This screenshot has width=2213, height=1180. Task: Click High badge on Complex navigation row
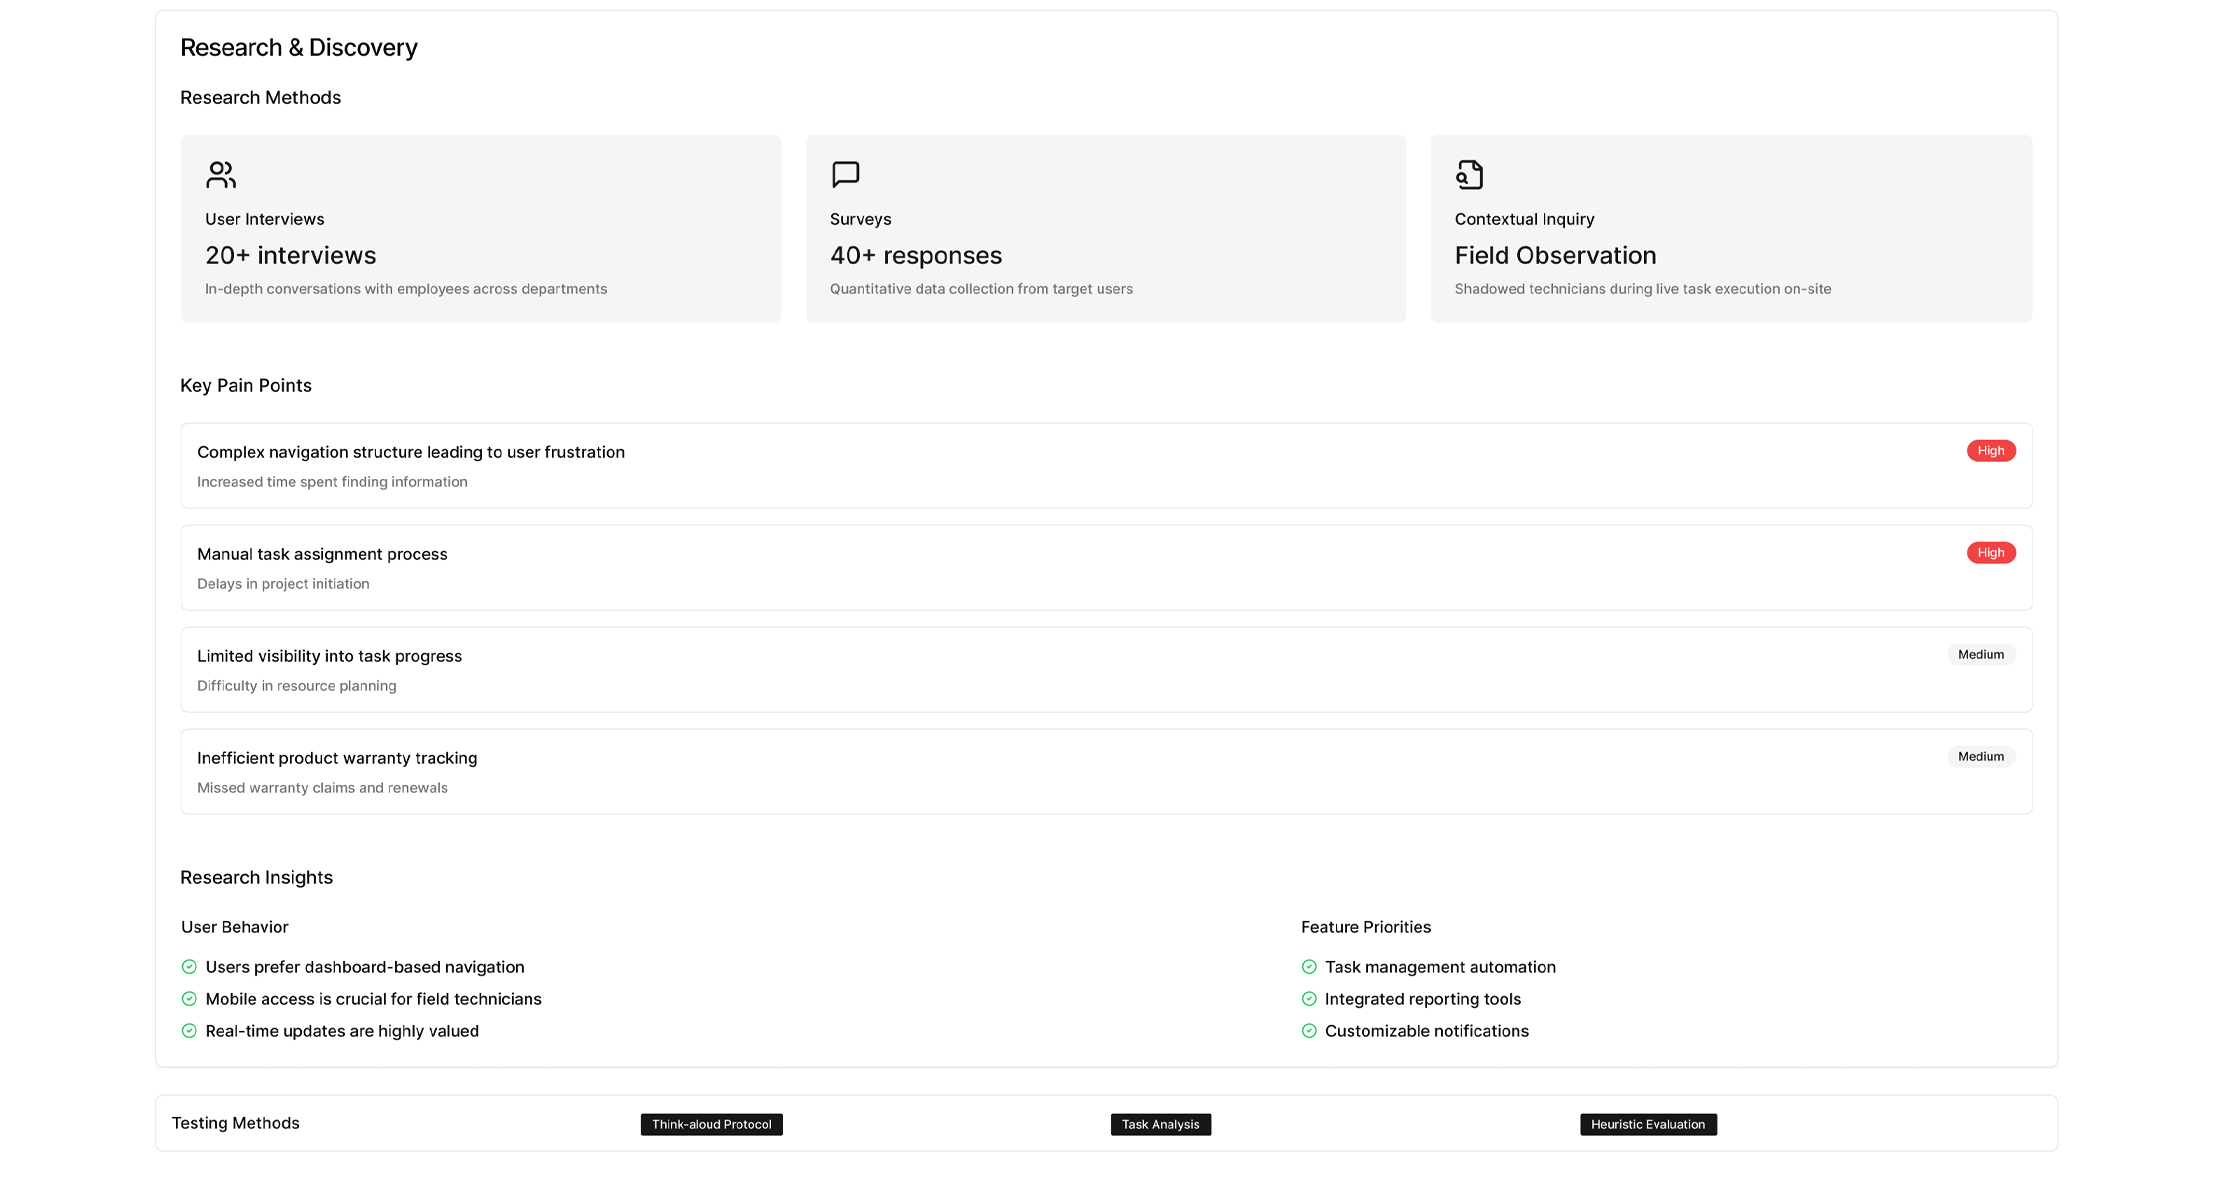tap(1990, 451)
